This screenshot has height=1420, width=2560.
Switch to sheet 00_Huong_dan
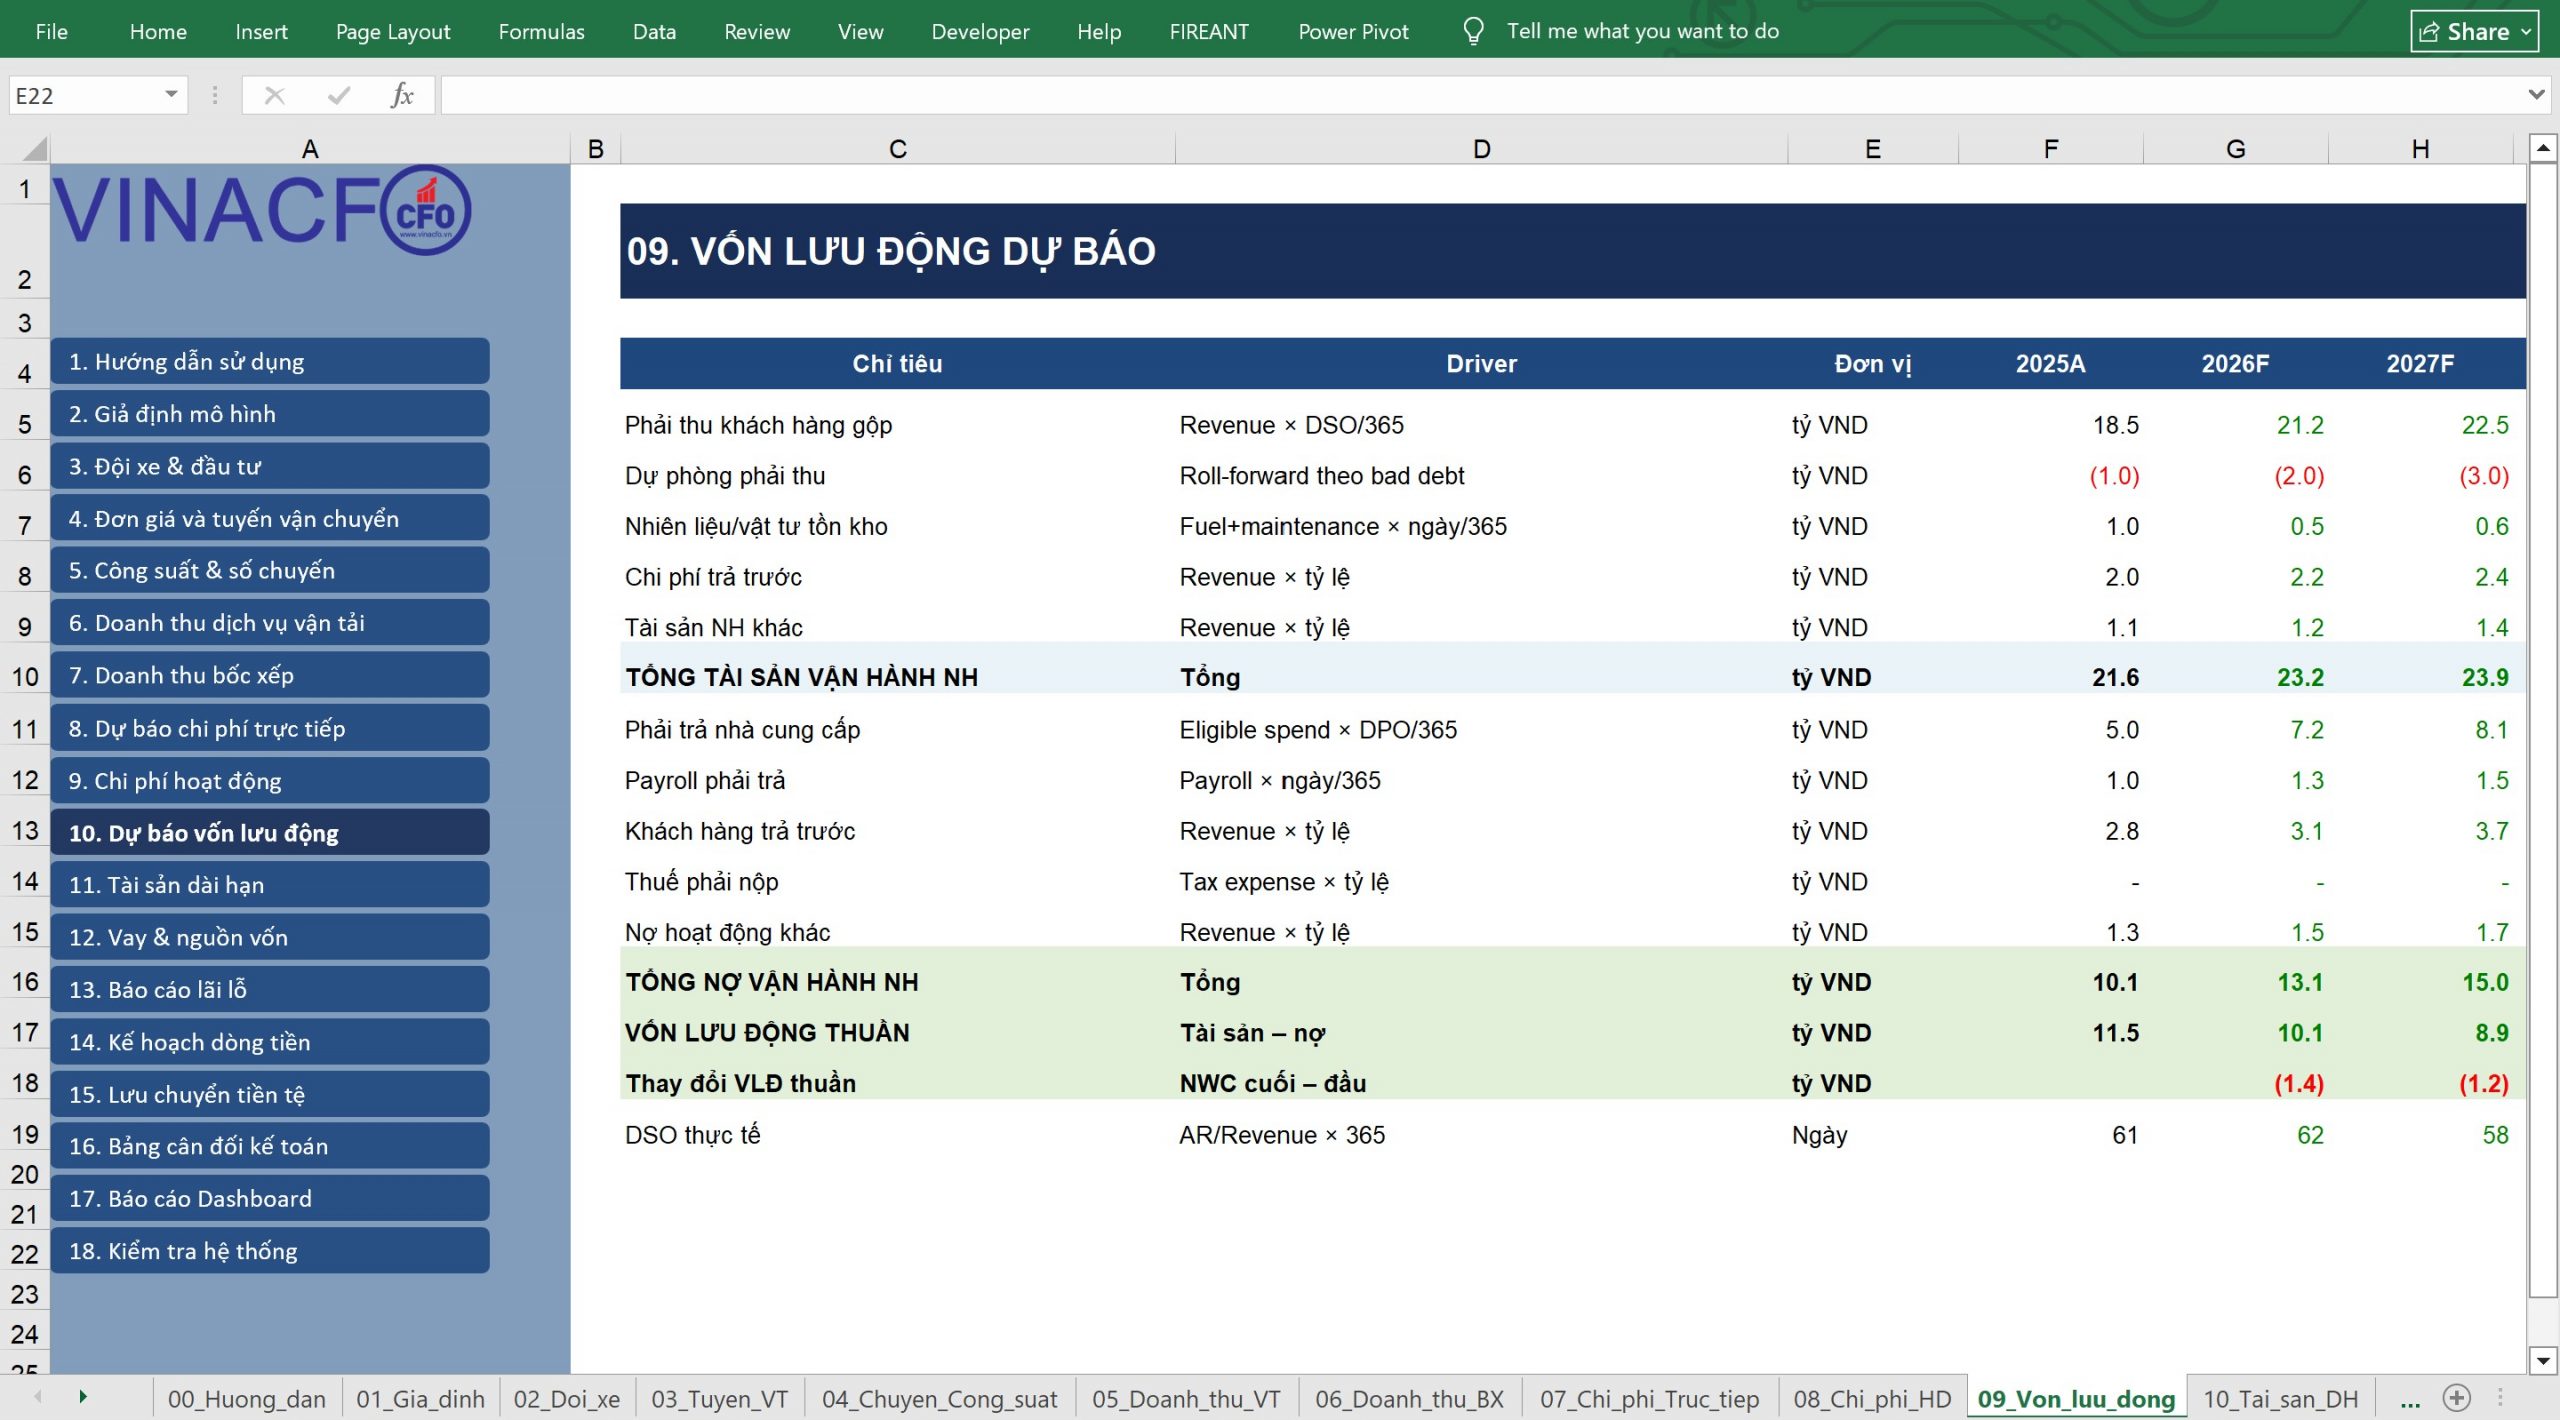pos(247,1399)
